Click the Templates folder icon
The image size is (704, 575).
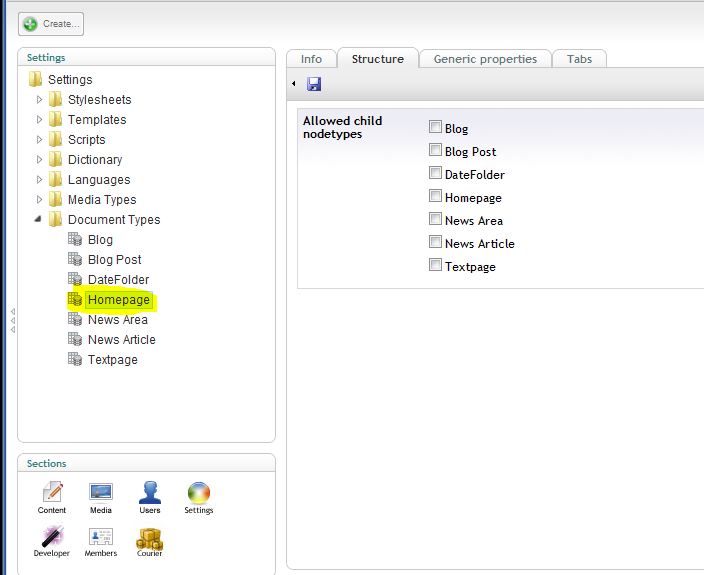pos(55,119)
